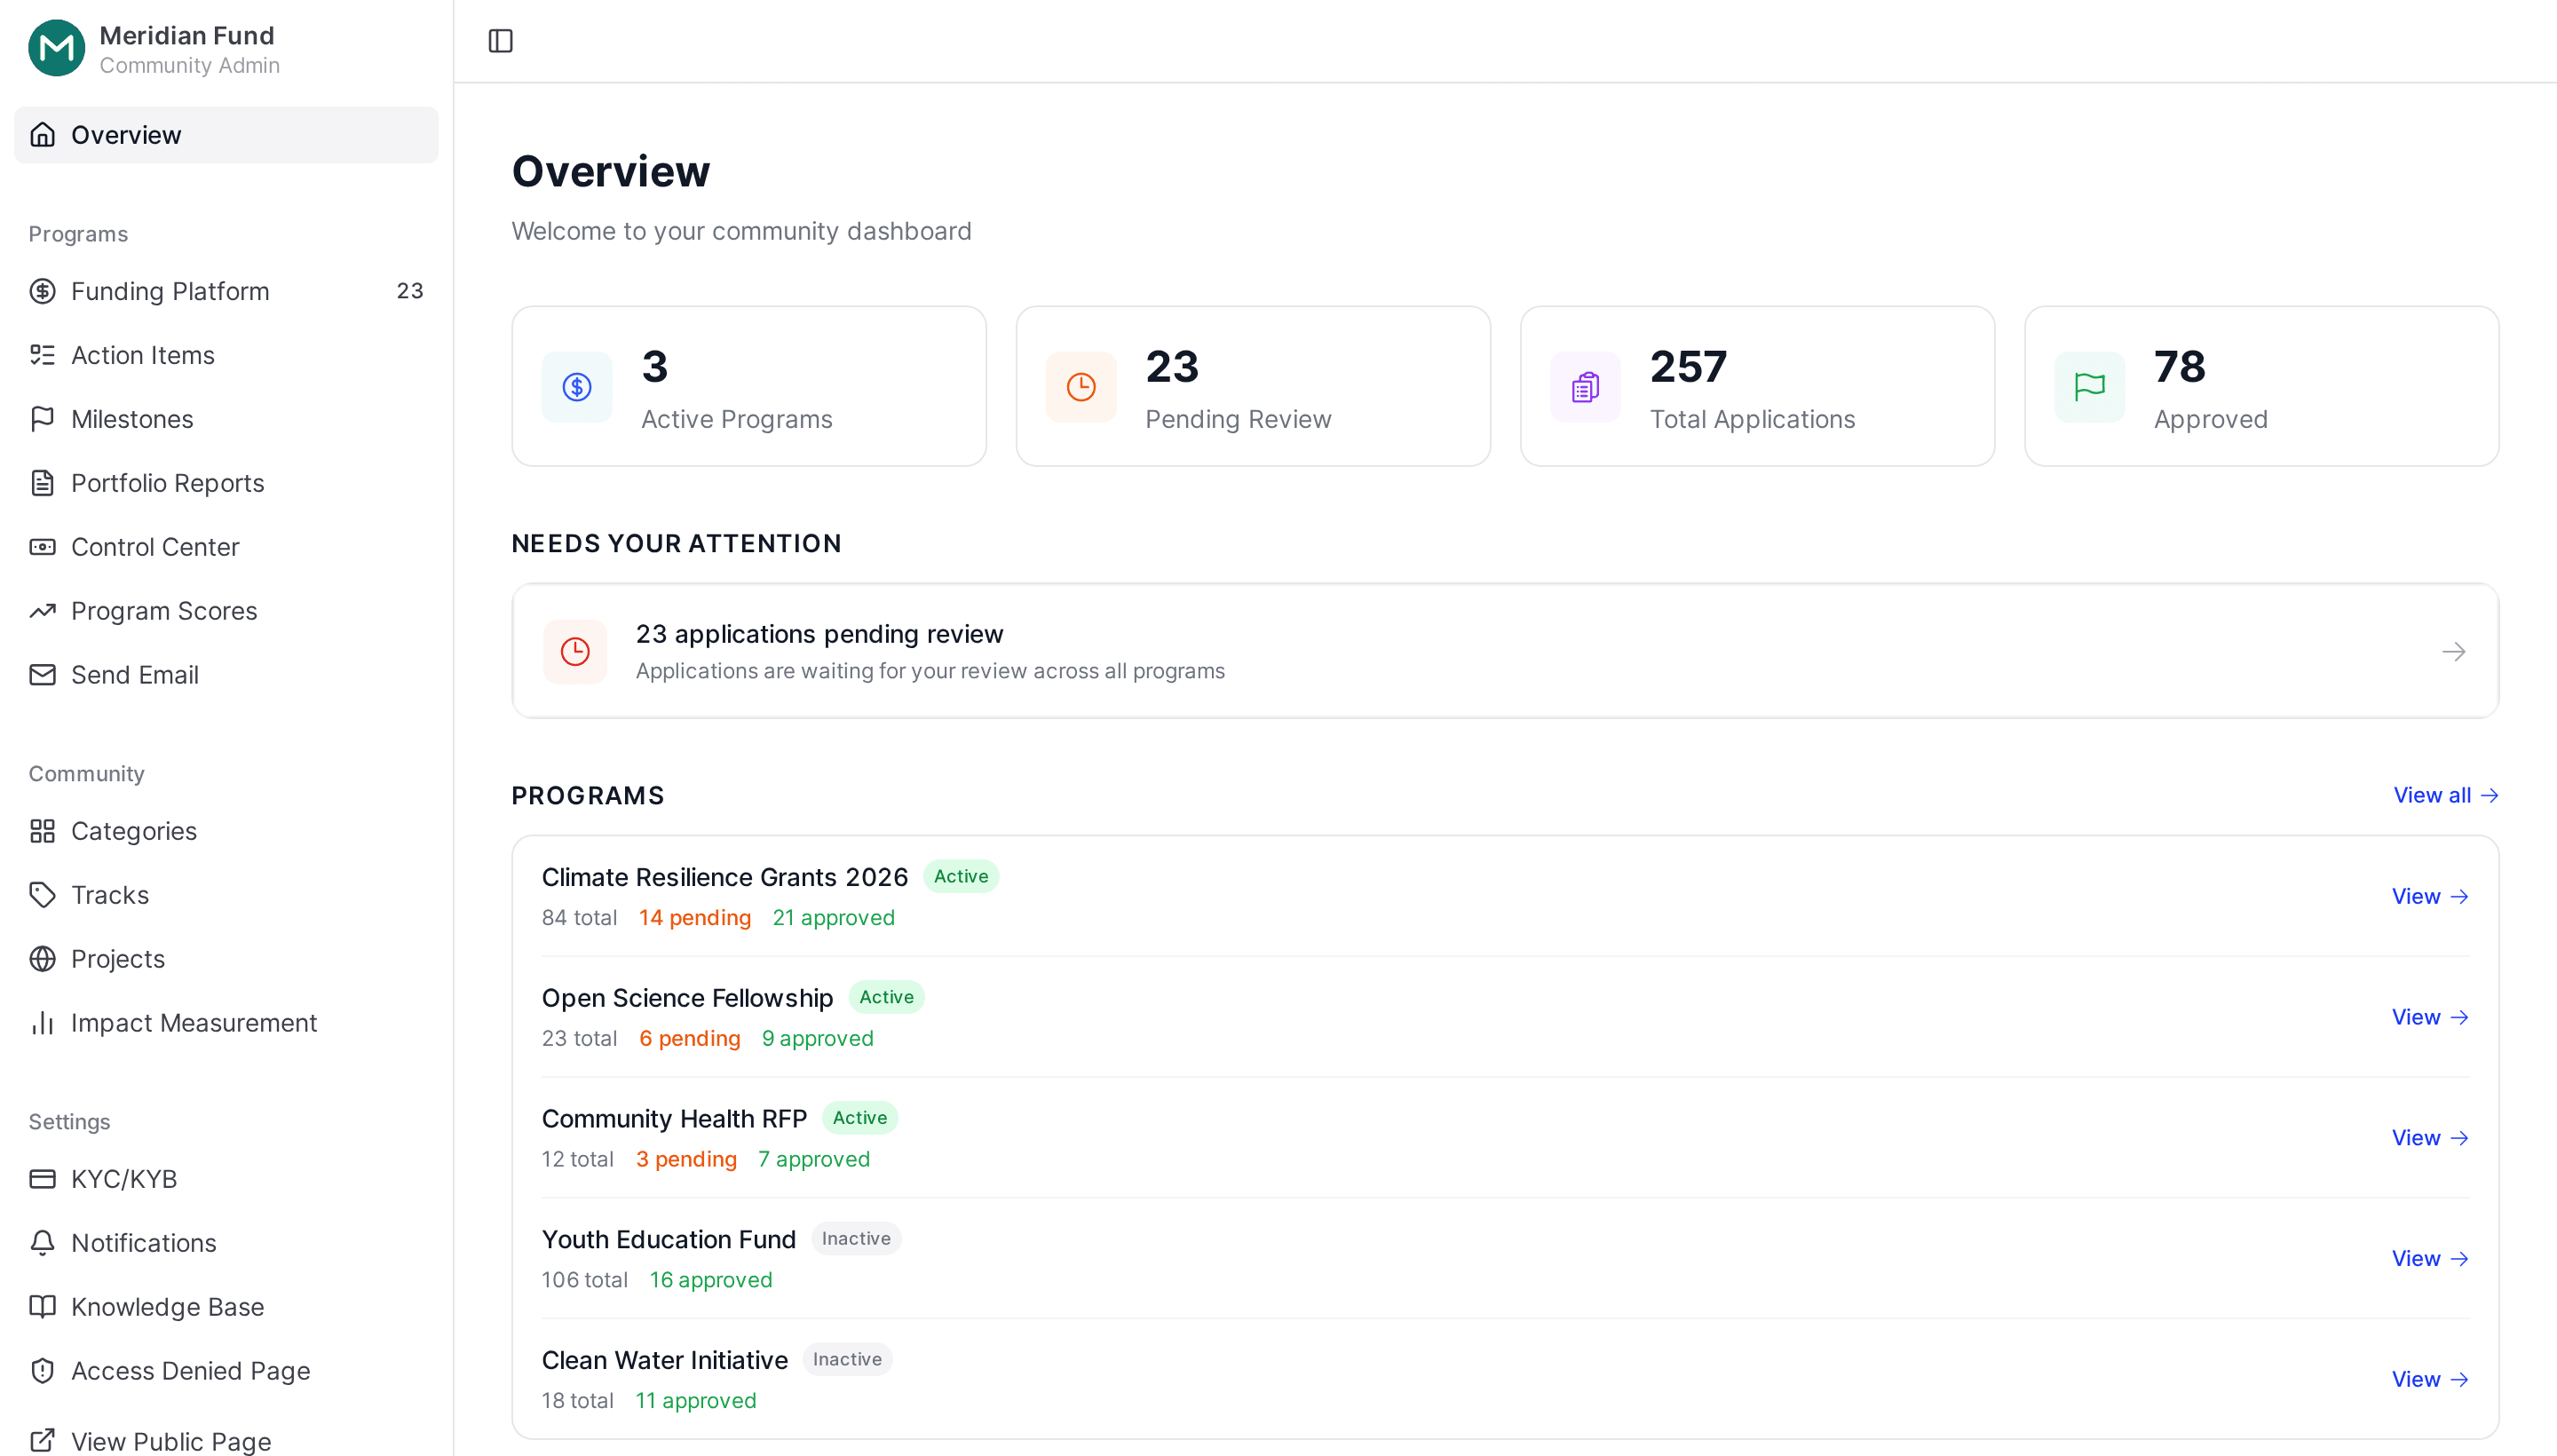The height and width of the screenshot is (1456, 2557).
Task: Click the Clean Water Initiative title
Action: point(665,1361)
